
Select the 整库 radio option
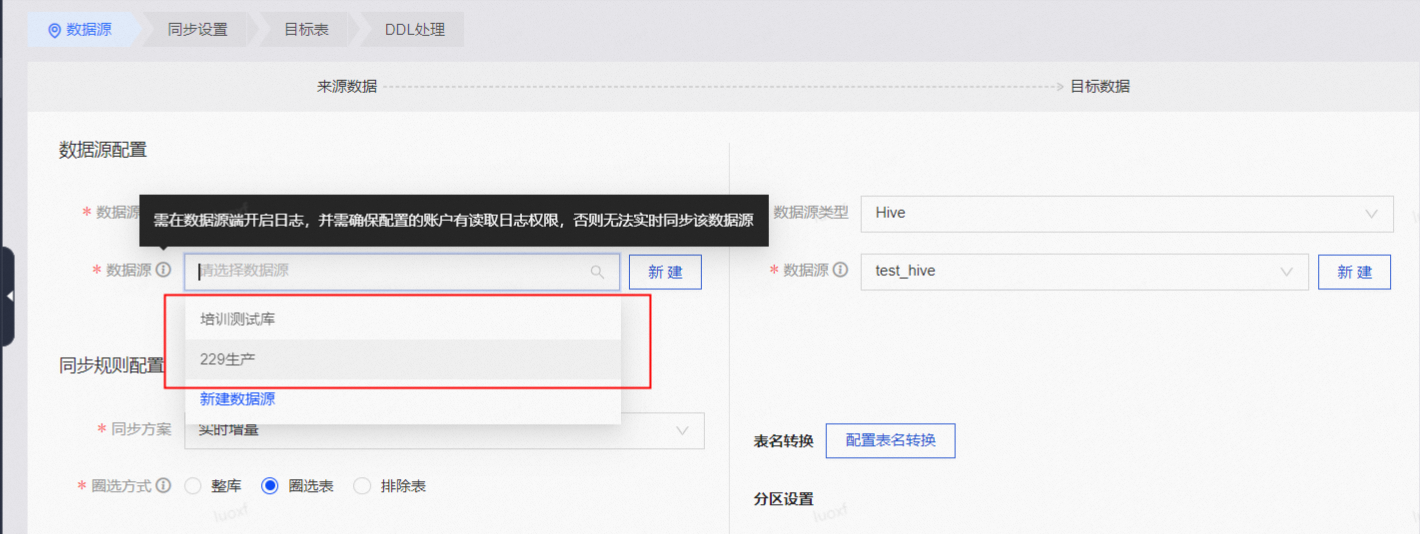(x=193, y=486)
